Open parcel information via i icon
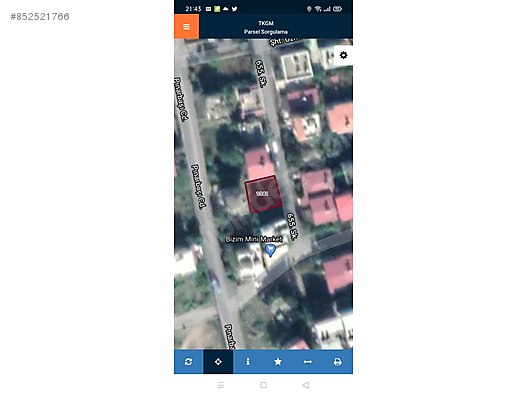Viewport: 528px width, 396px height. click(248, 362)
